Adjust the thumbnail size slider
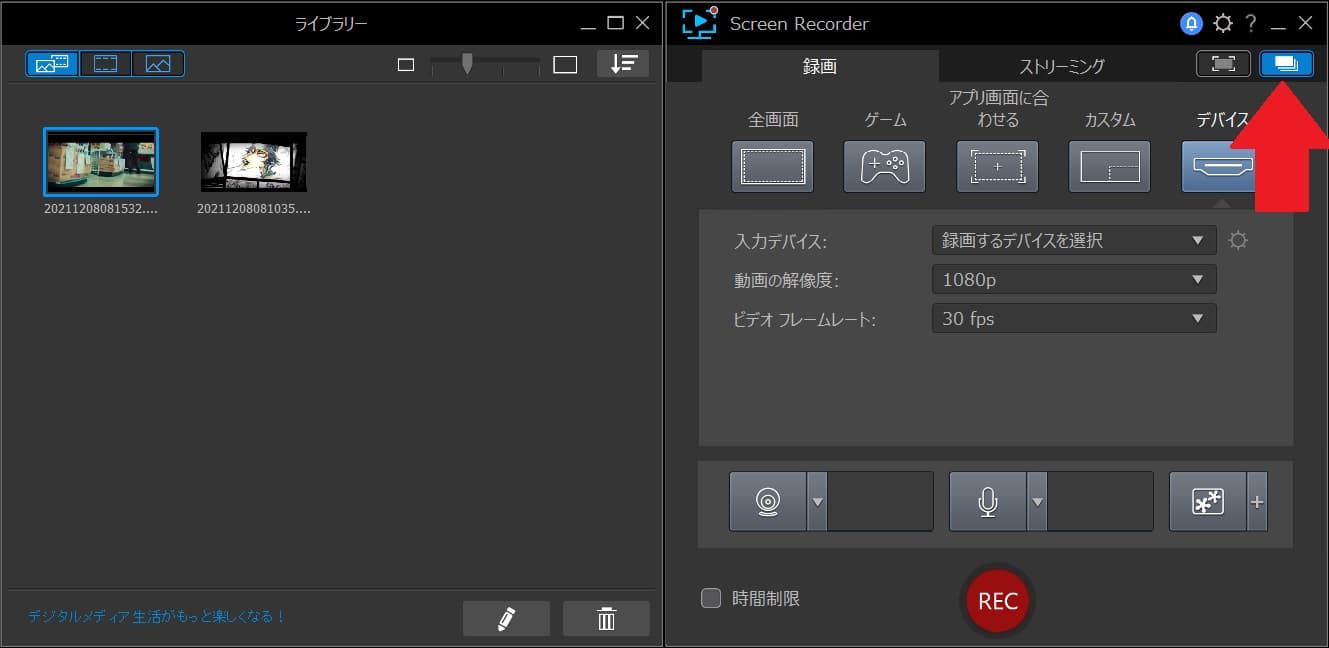Screen dimensions: 1329x648 click(x=468, y=62)
